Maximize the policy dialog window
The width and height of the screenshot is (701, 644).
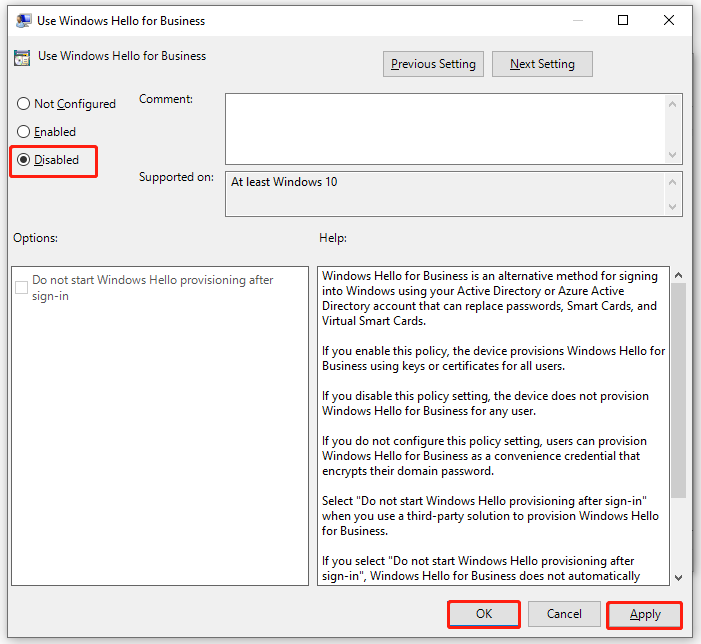(x=623, y=20)
